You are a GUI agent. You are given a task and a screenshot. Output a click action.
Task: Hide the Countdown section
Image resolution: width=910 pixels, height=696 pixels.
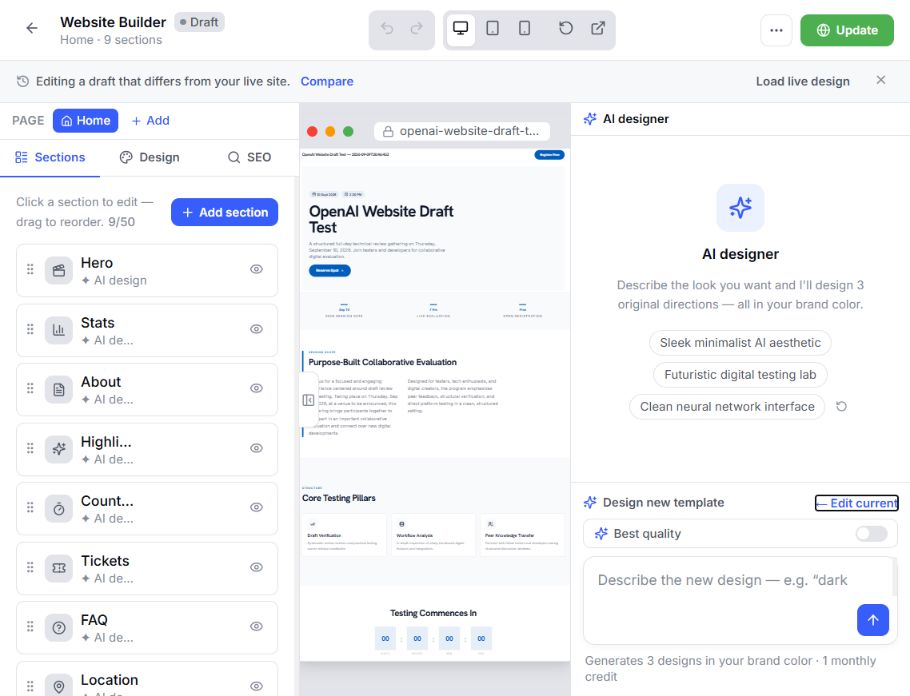tap(257, 507)
